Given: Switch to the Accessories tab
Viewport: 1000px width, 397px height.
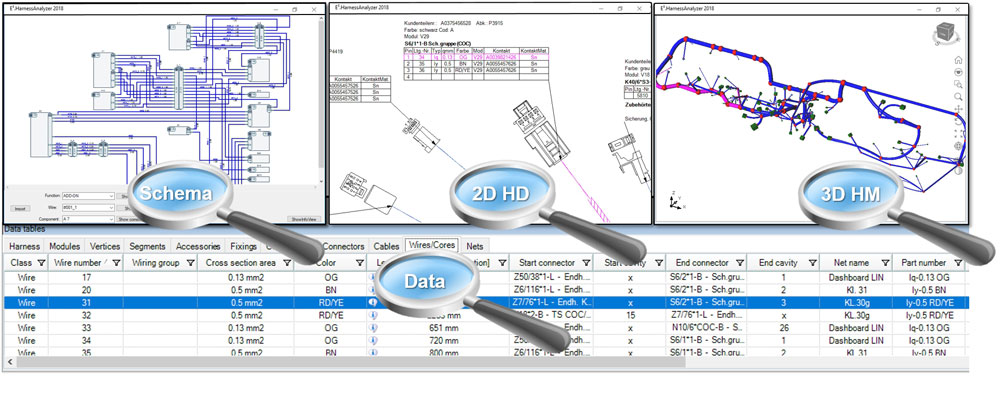Looking at the screenshot, I should click(198, 246).
